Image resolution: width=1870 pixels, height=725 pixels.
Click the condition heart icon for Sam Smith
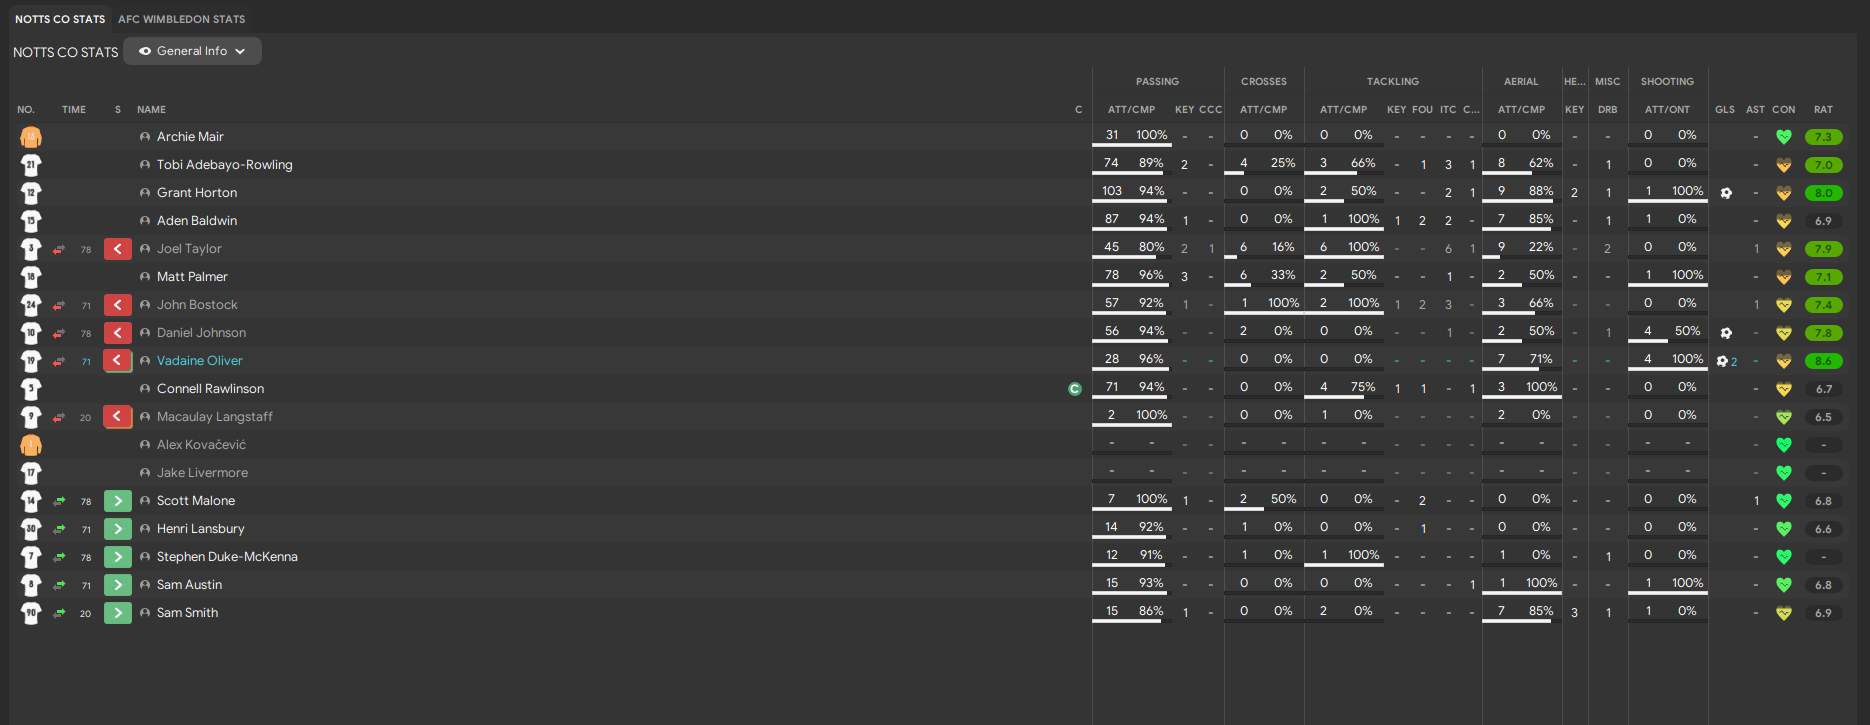click(1784, 613)
